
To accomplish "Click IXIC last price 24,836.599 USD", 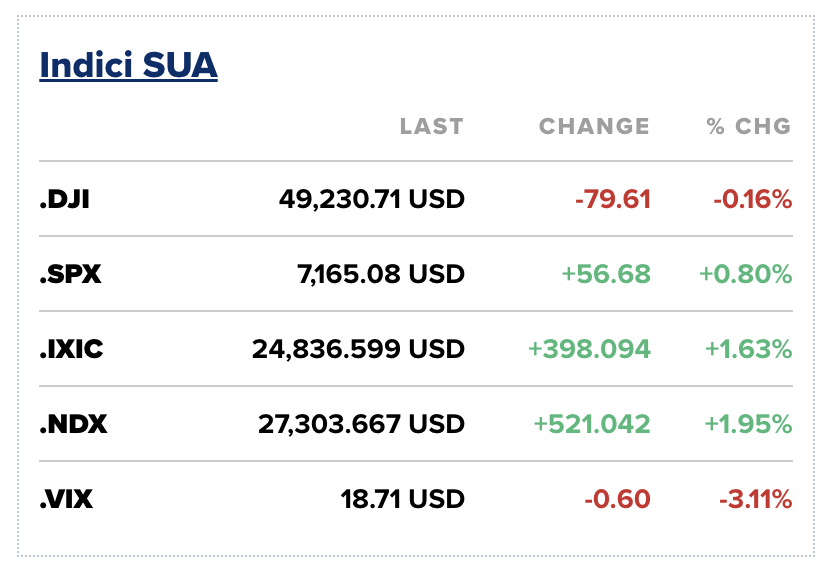I will [358, 349].
